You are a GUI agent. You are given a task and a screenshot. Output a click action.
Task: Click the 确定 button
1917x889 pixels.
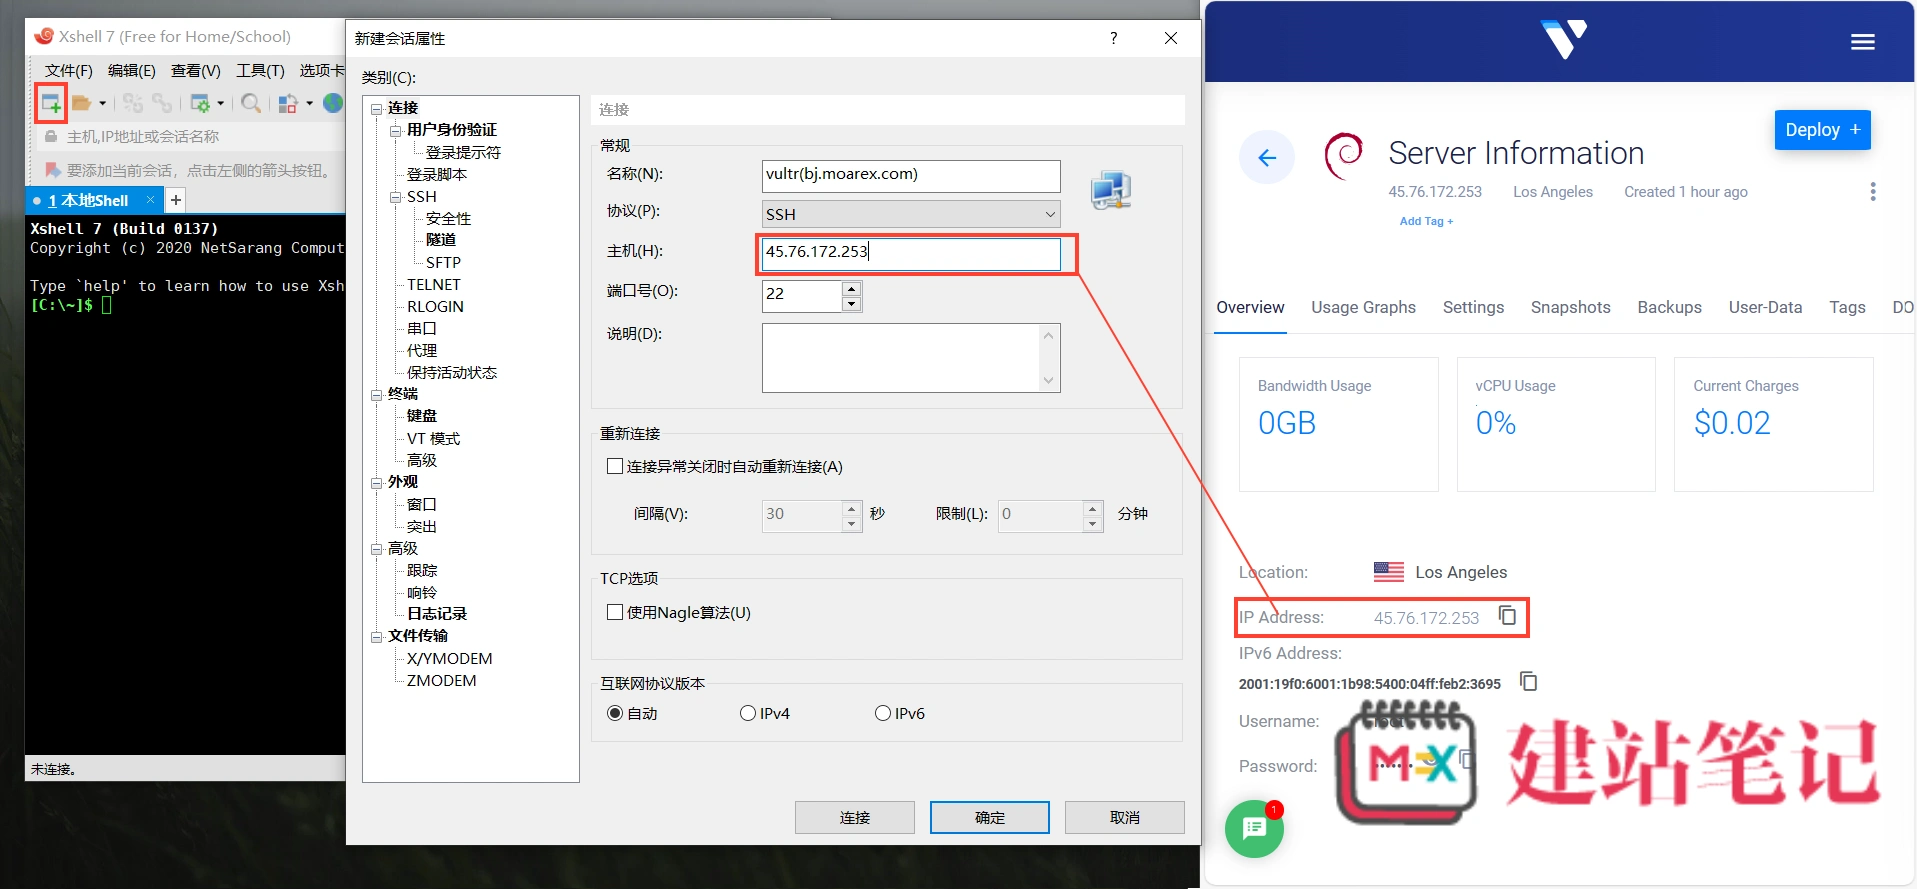click(x=990, y=817)
